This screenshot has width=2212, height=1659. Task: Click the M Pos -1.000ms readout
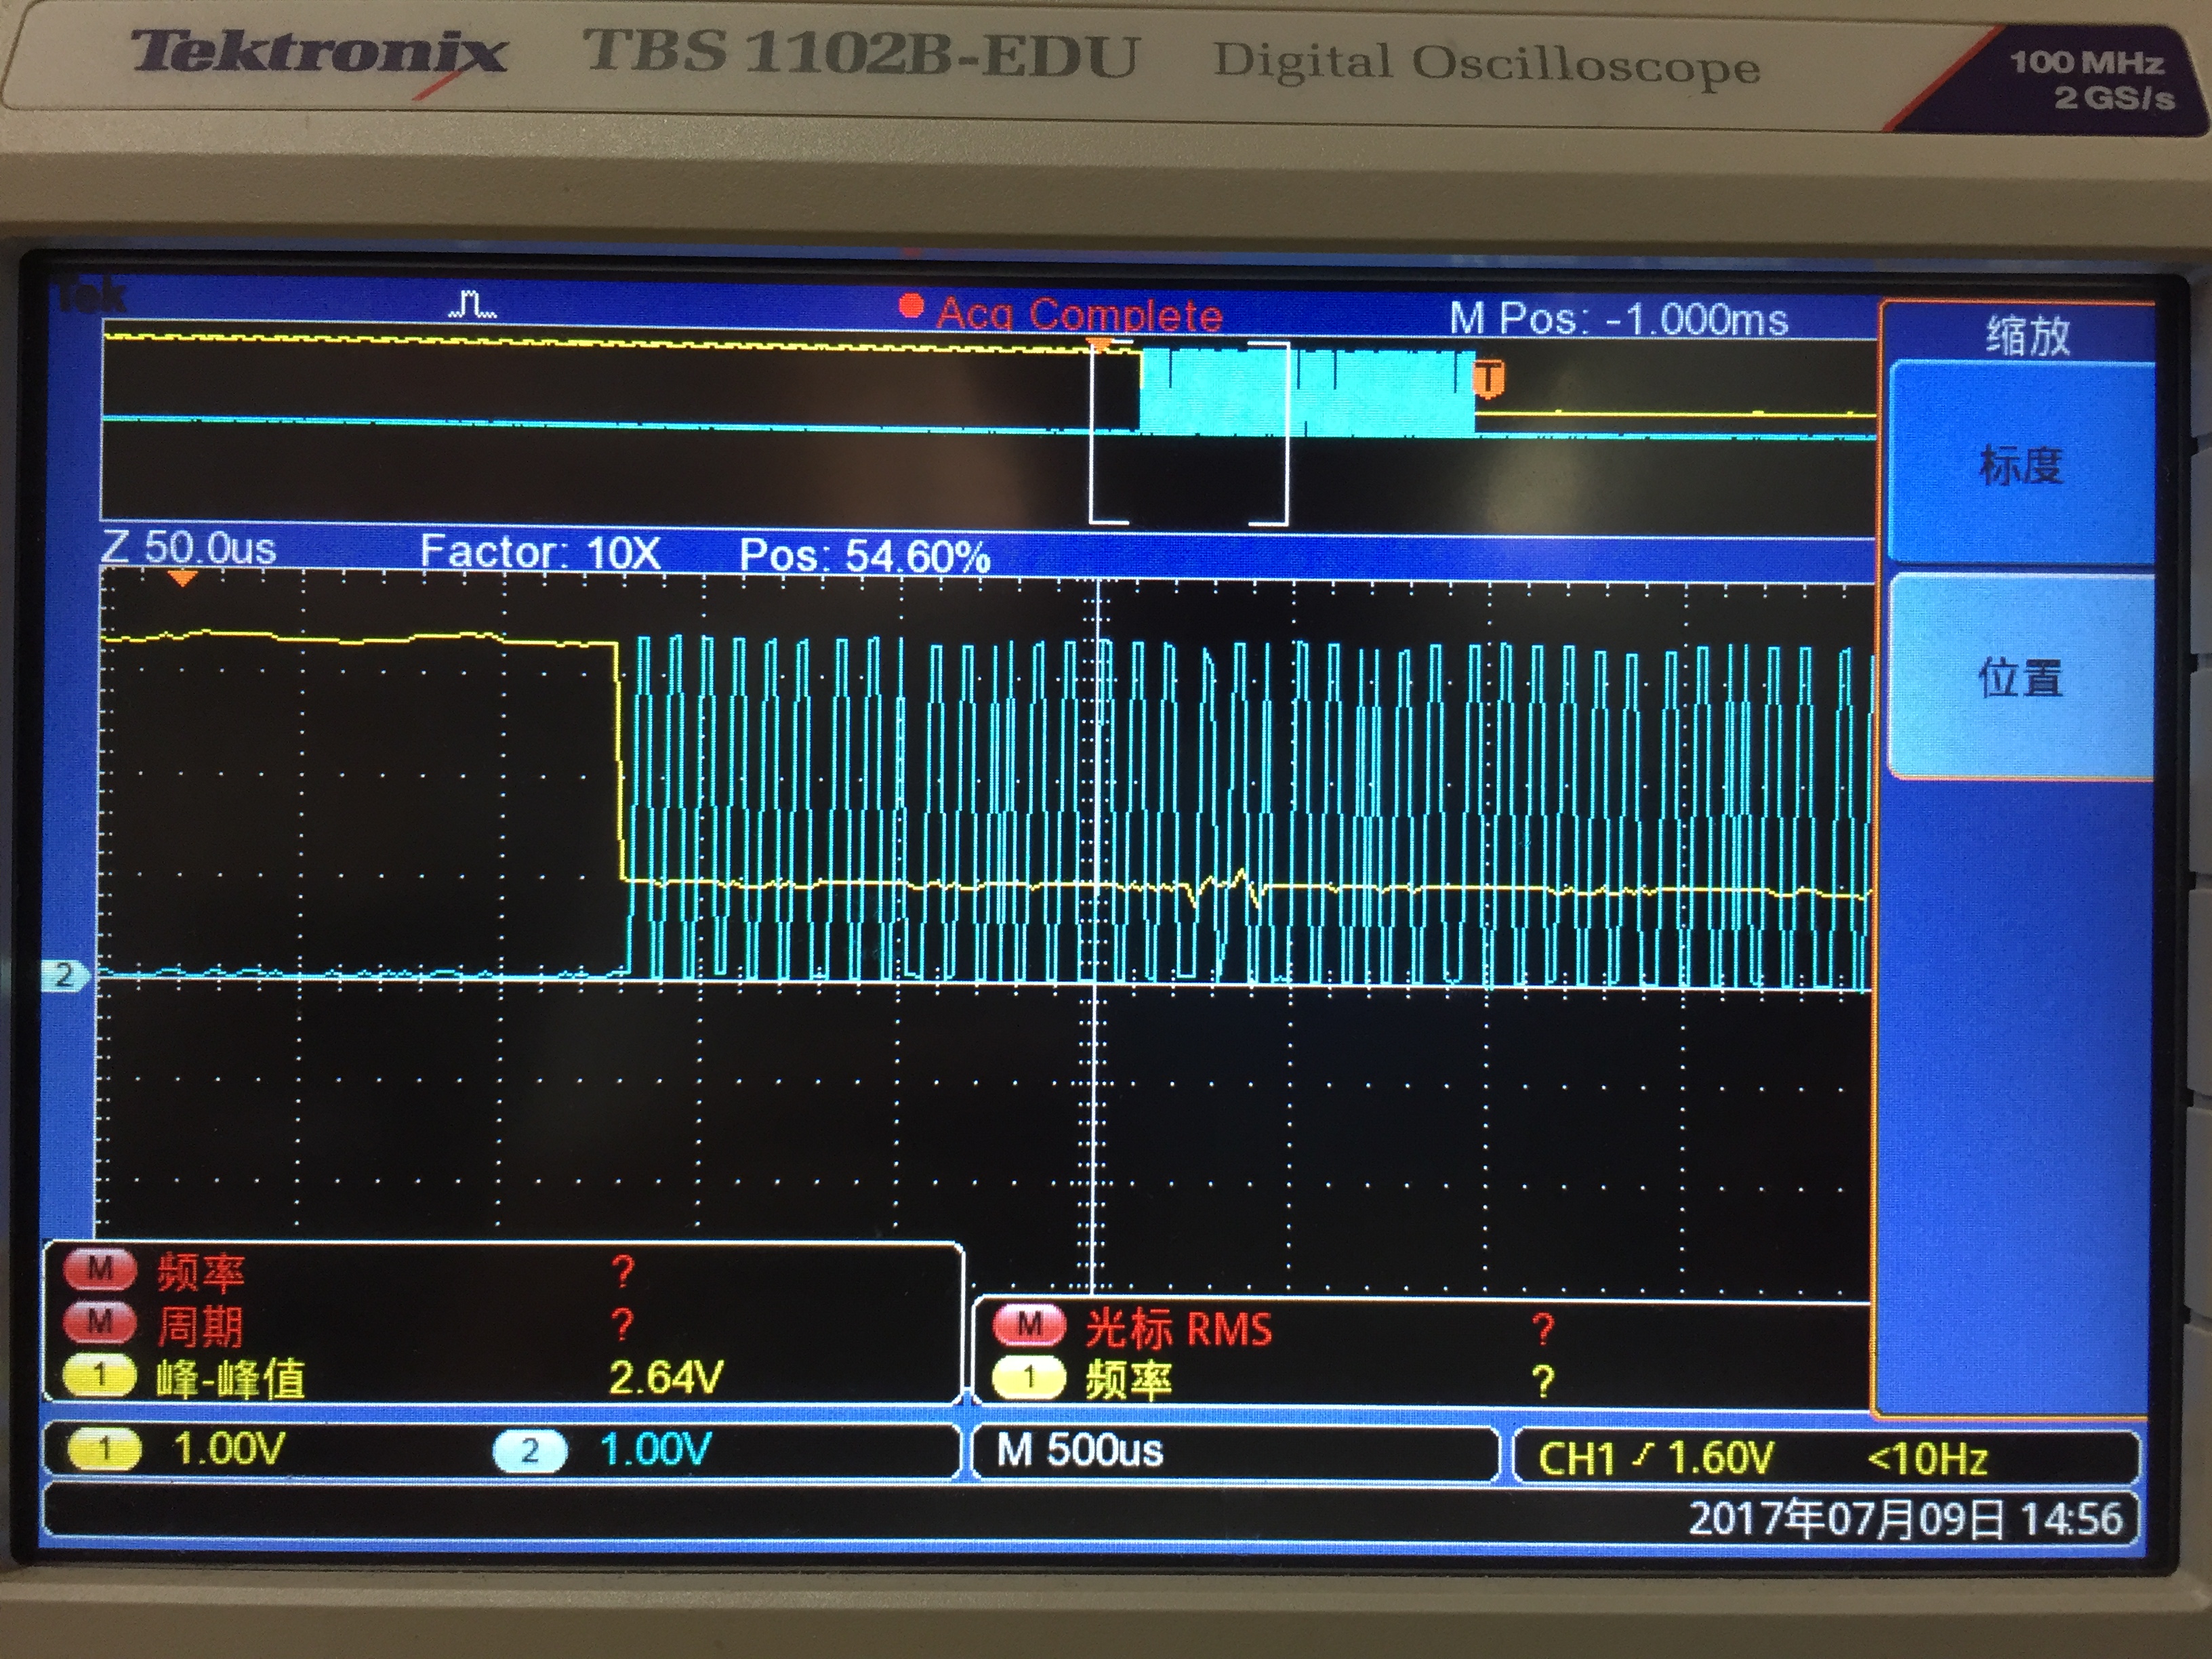(1618, 320)
